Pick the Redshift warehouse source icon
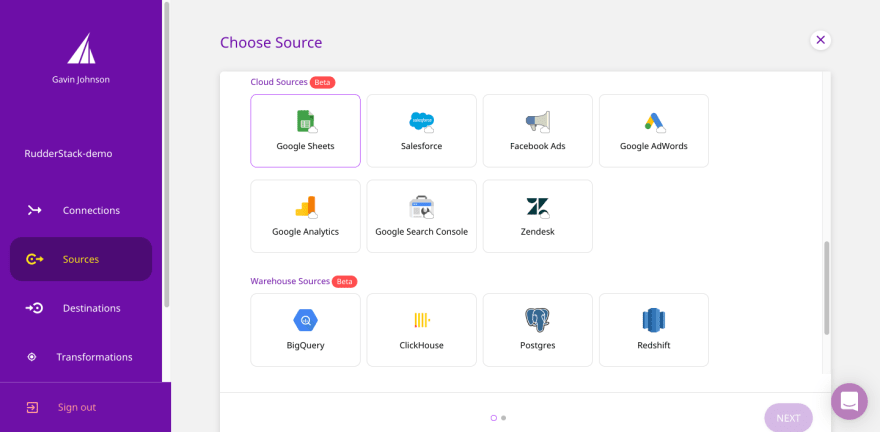Image resolution: width=880 pixels, height=432 pixels. [654, 320]
